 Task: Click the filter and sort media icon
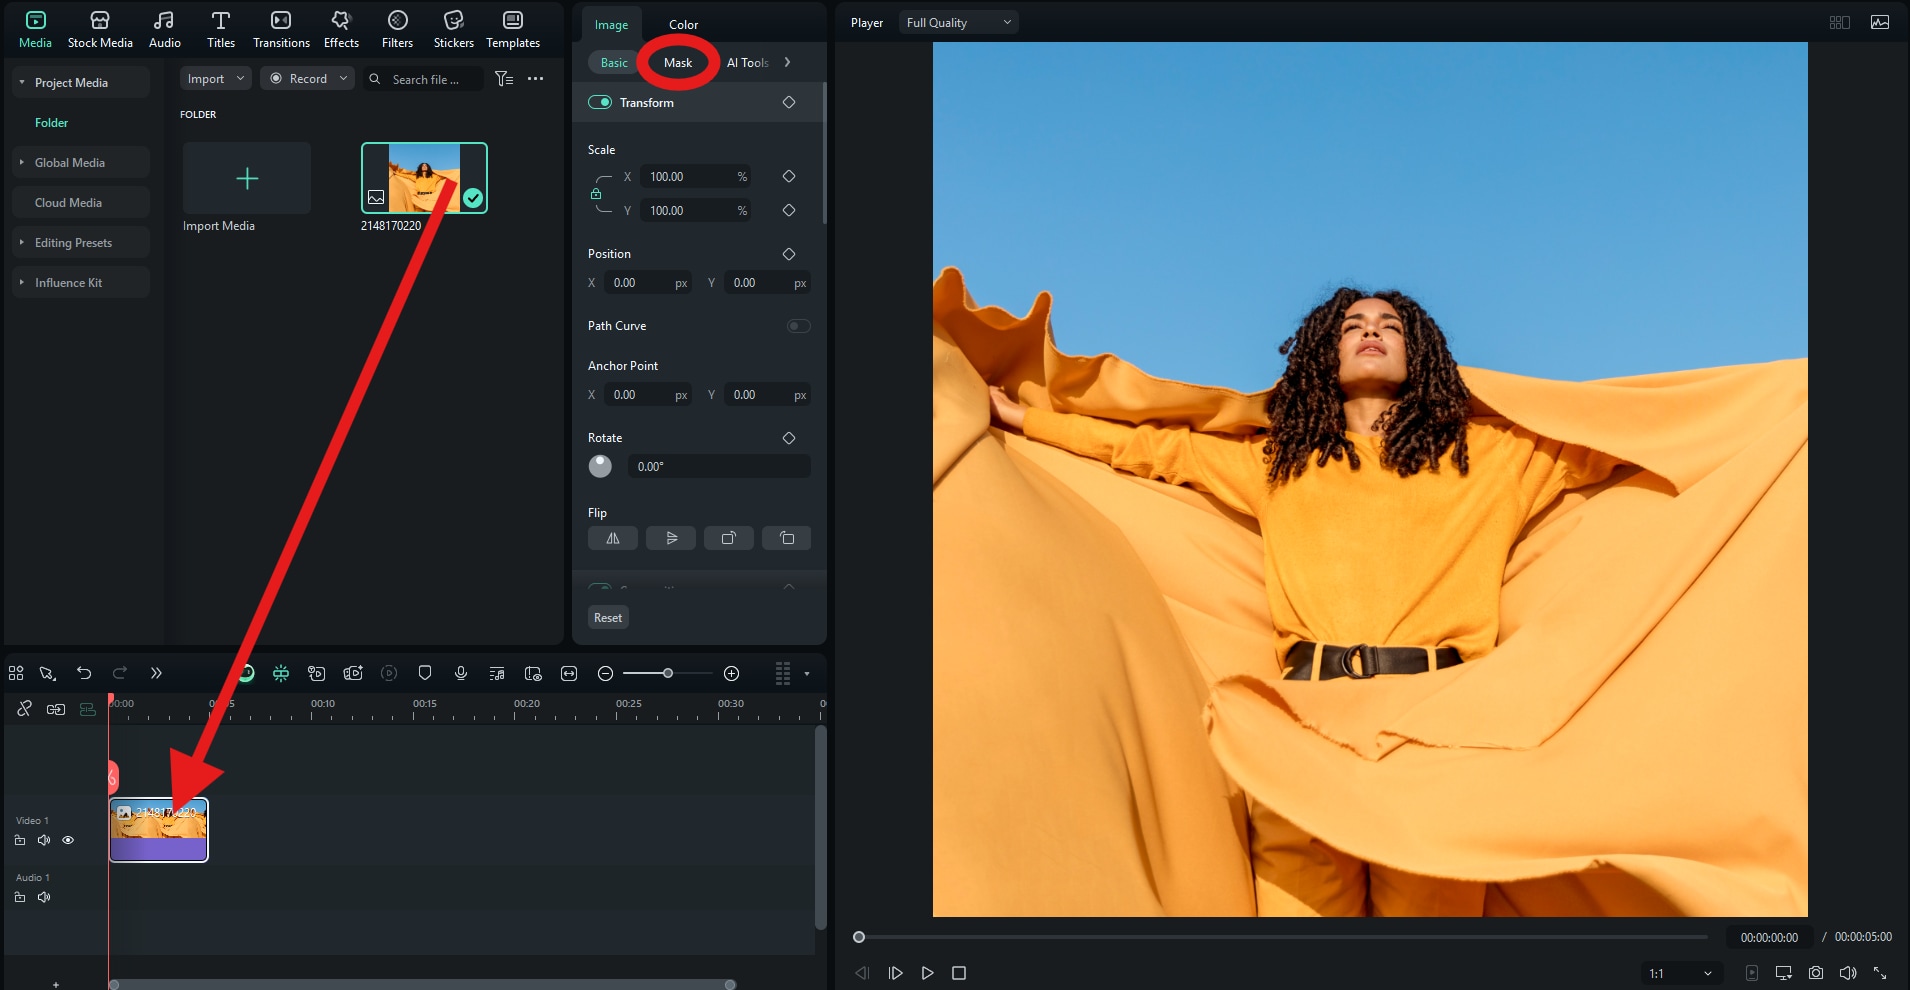[504, 79]
